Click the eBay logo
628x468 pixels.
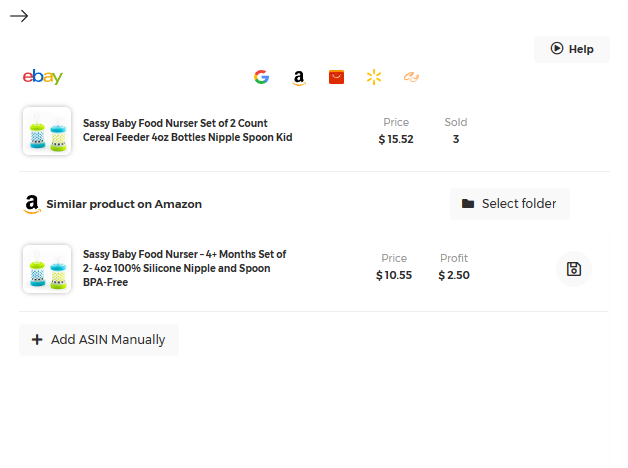43,77
